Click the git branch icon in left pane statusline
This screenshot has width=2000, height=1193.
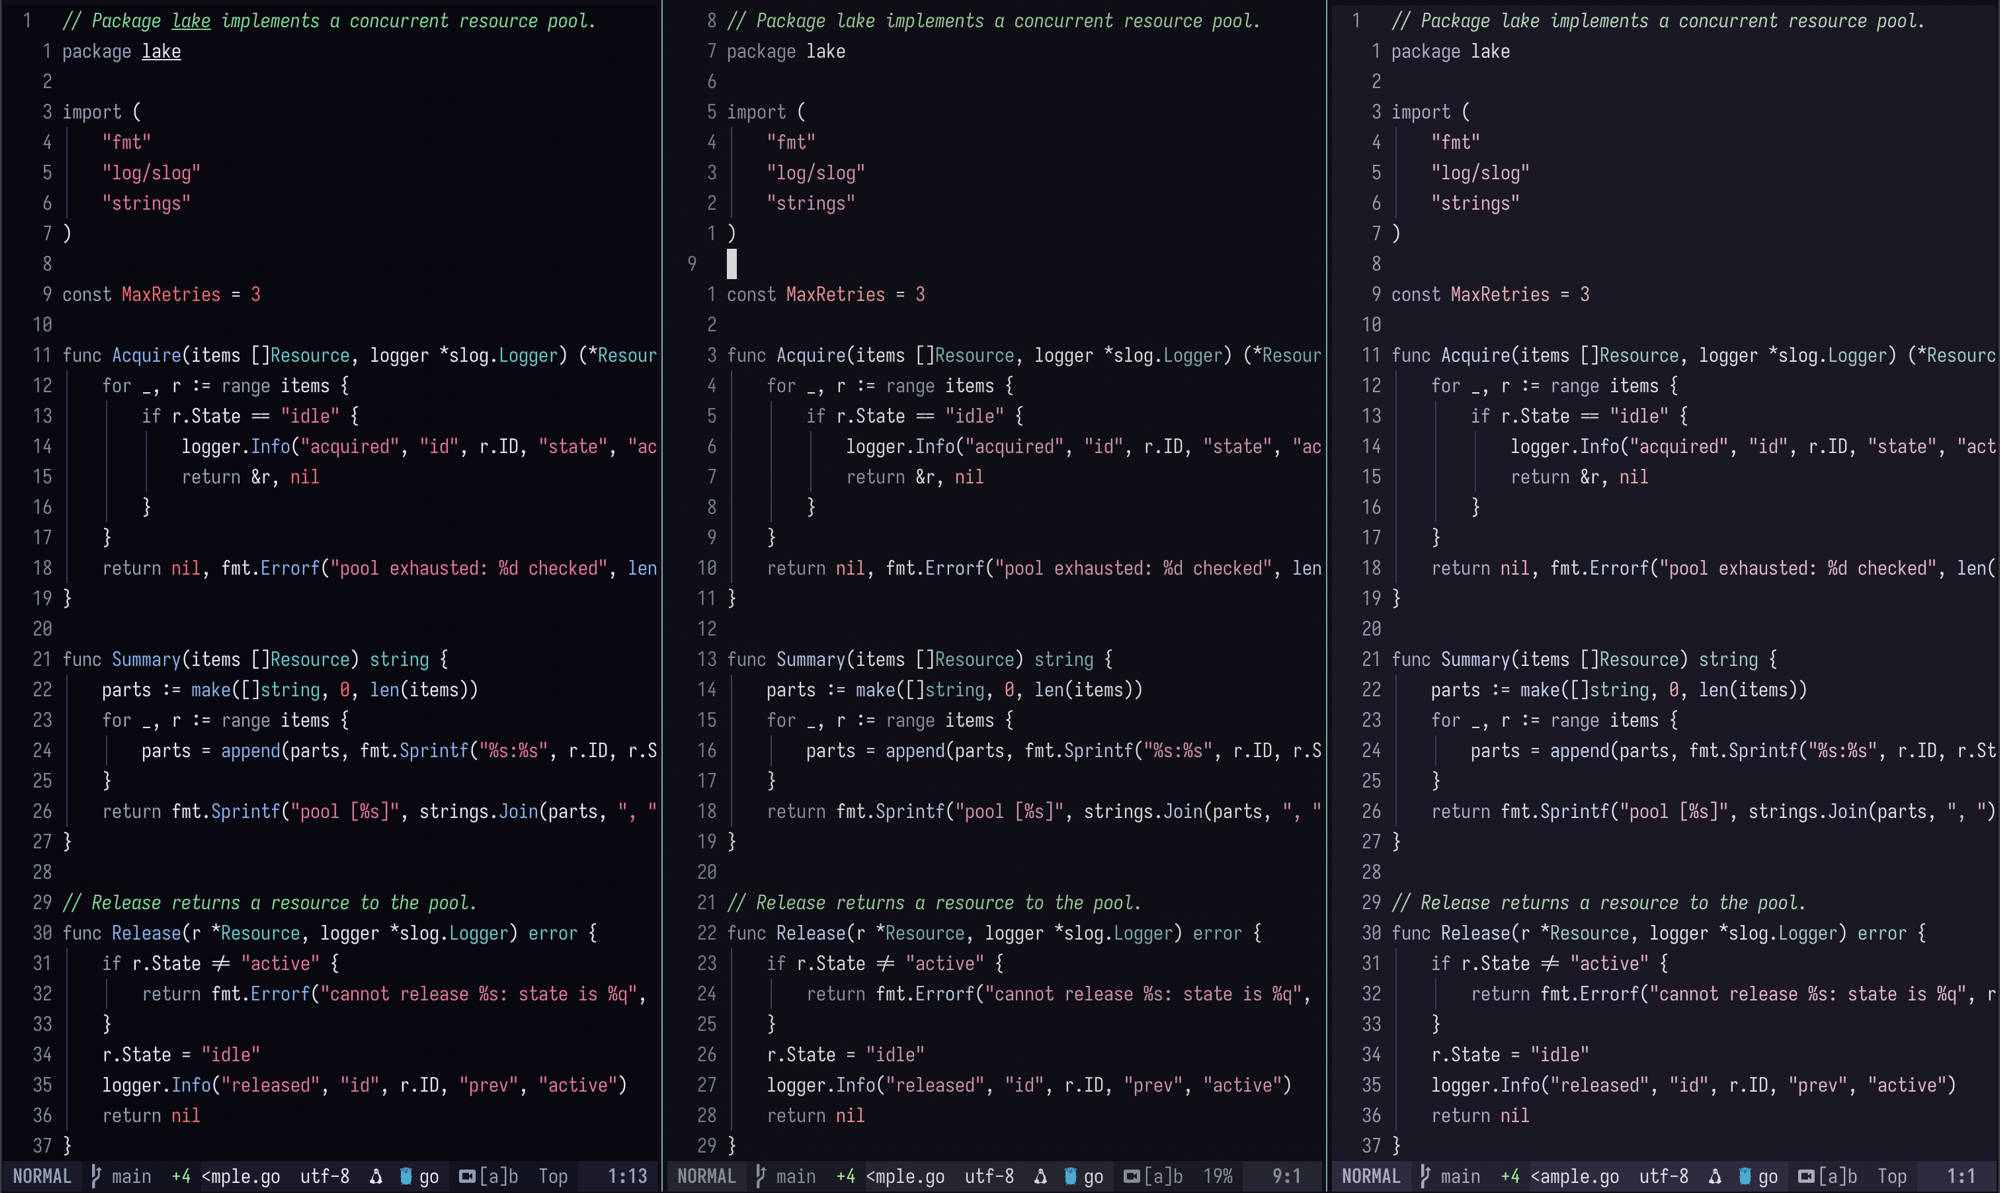pos(96,1176)
